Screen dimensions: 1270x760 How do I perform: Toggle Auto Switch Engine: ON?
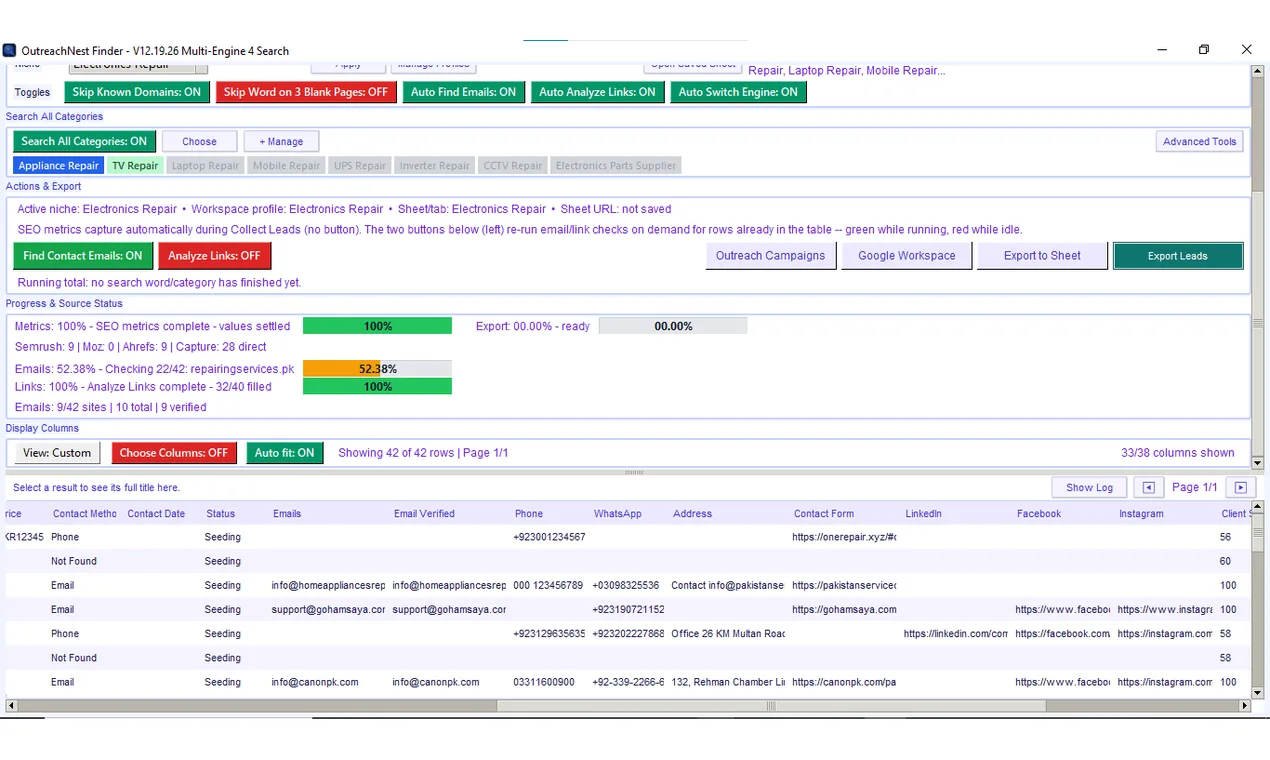click(x=738, y=92)
